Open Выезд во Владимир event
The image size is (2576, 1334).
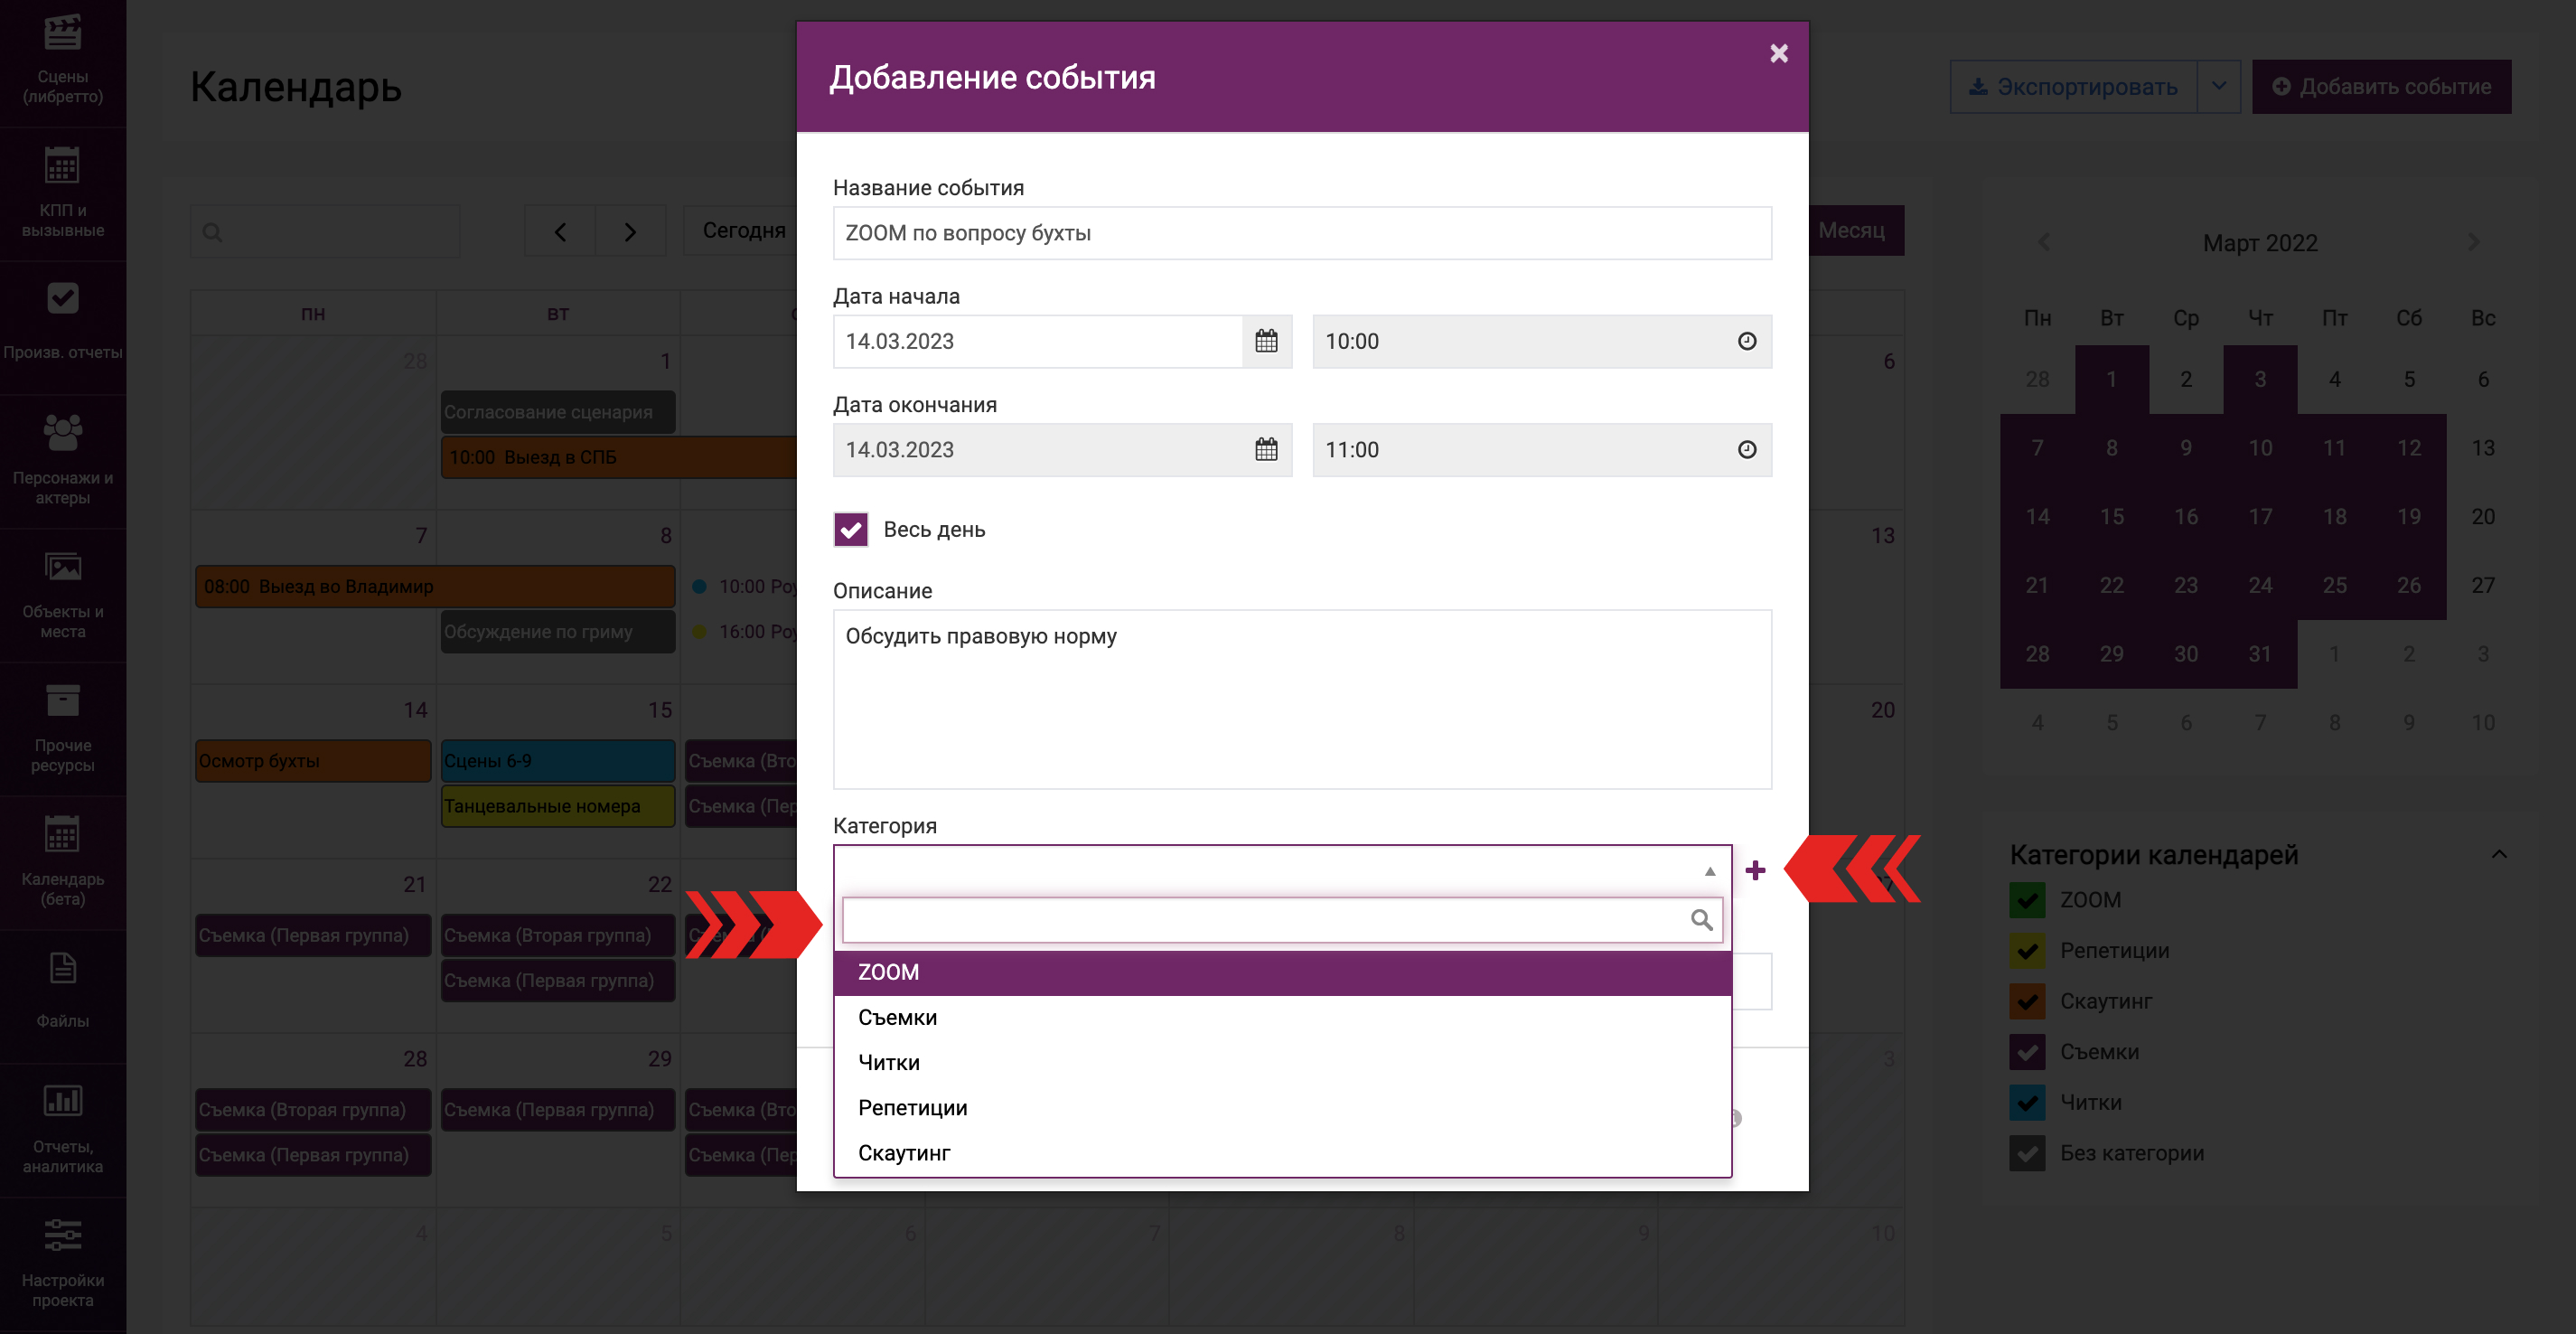coord(435,586)
